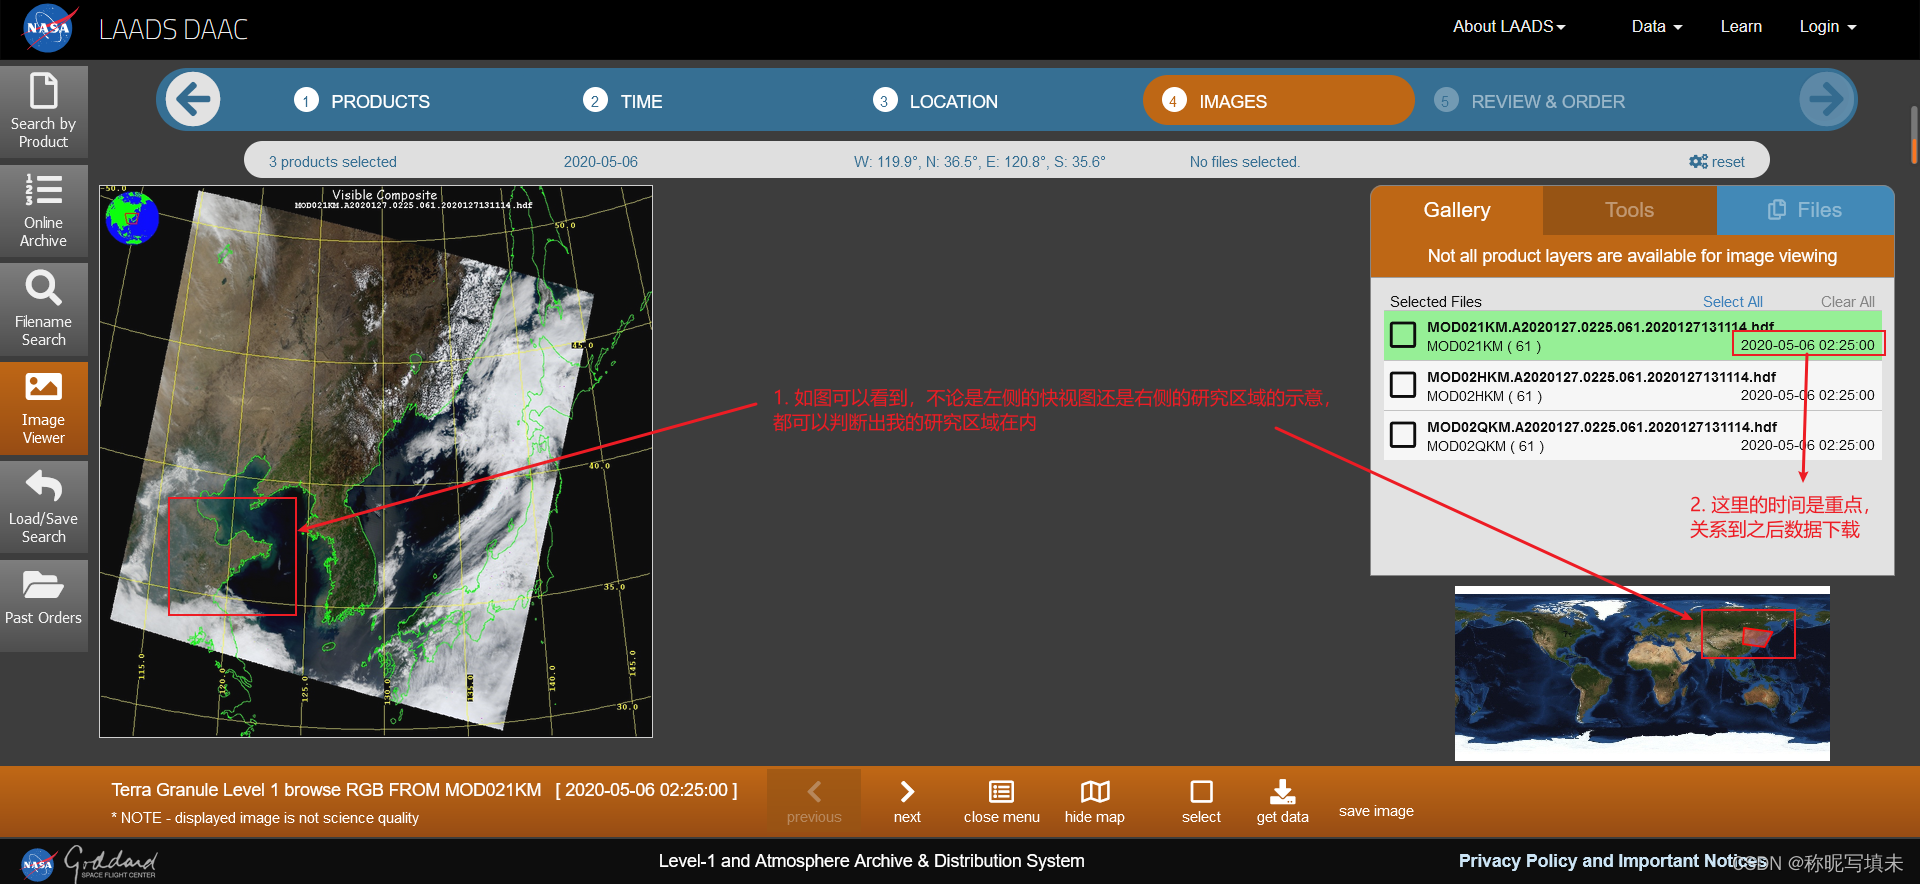The width and height of the screenshot is (1920, 884).
Task: Click the NASA logo in header
Action: click(49, 28)
